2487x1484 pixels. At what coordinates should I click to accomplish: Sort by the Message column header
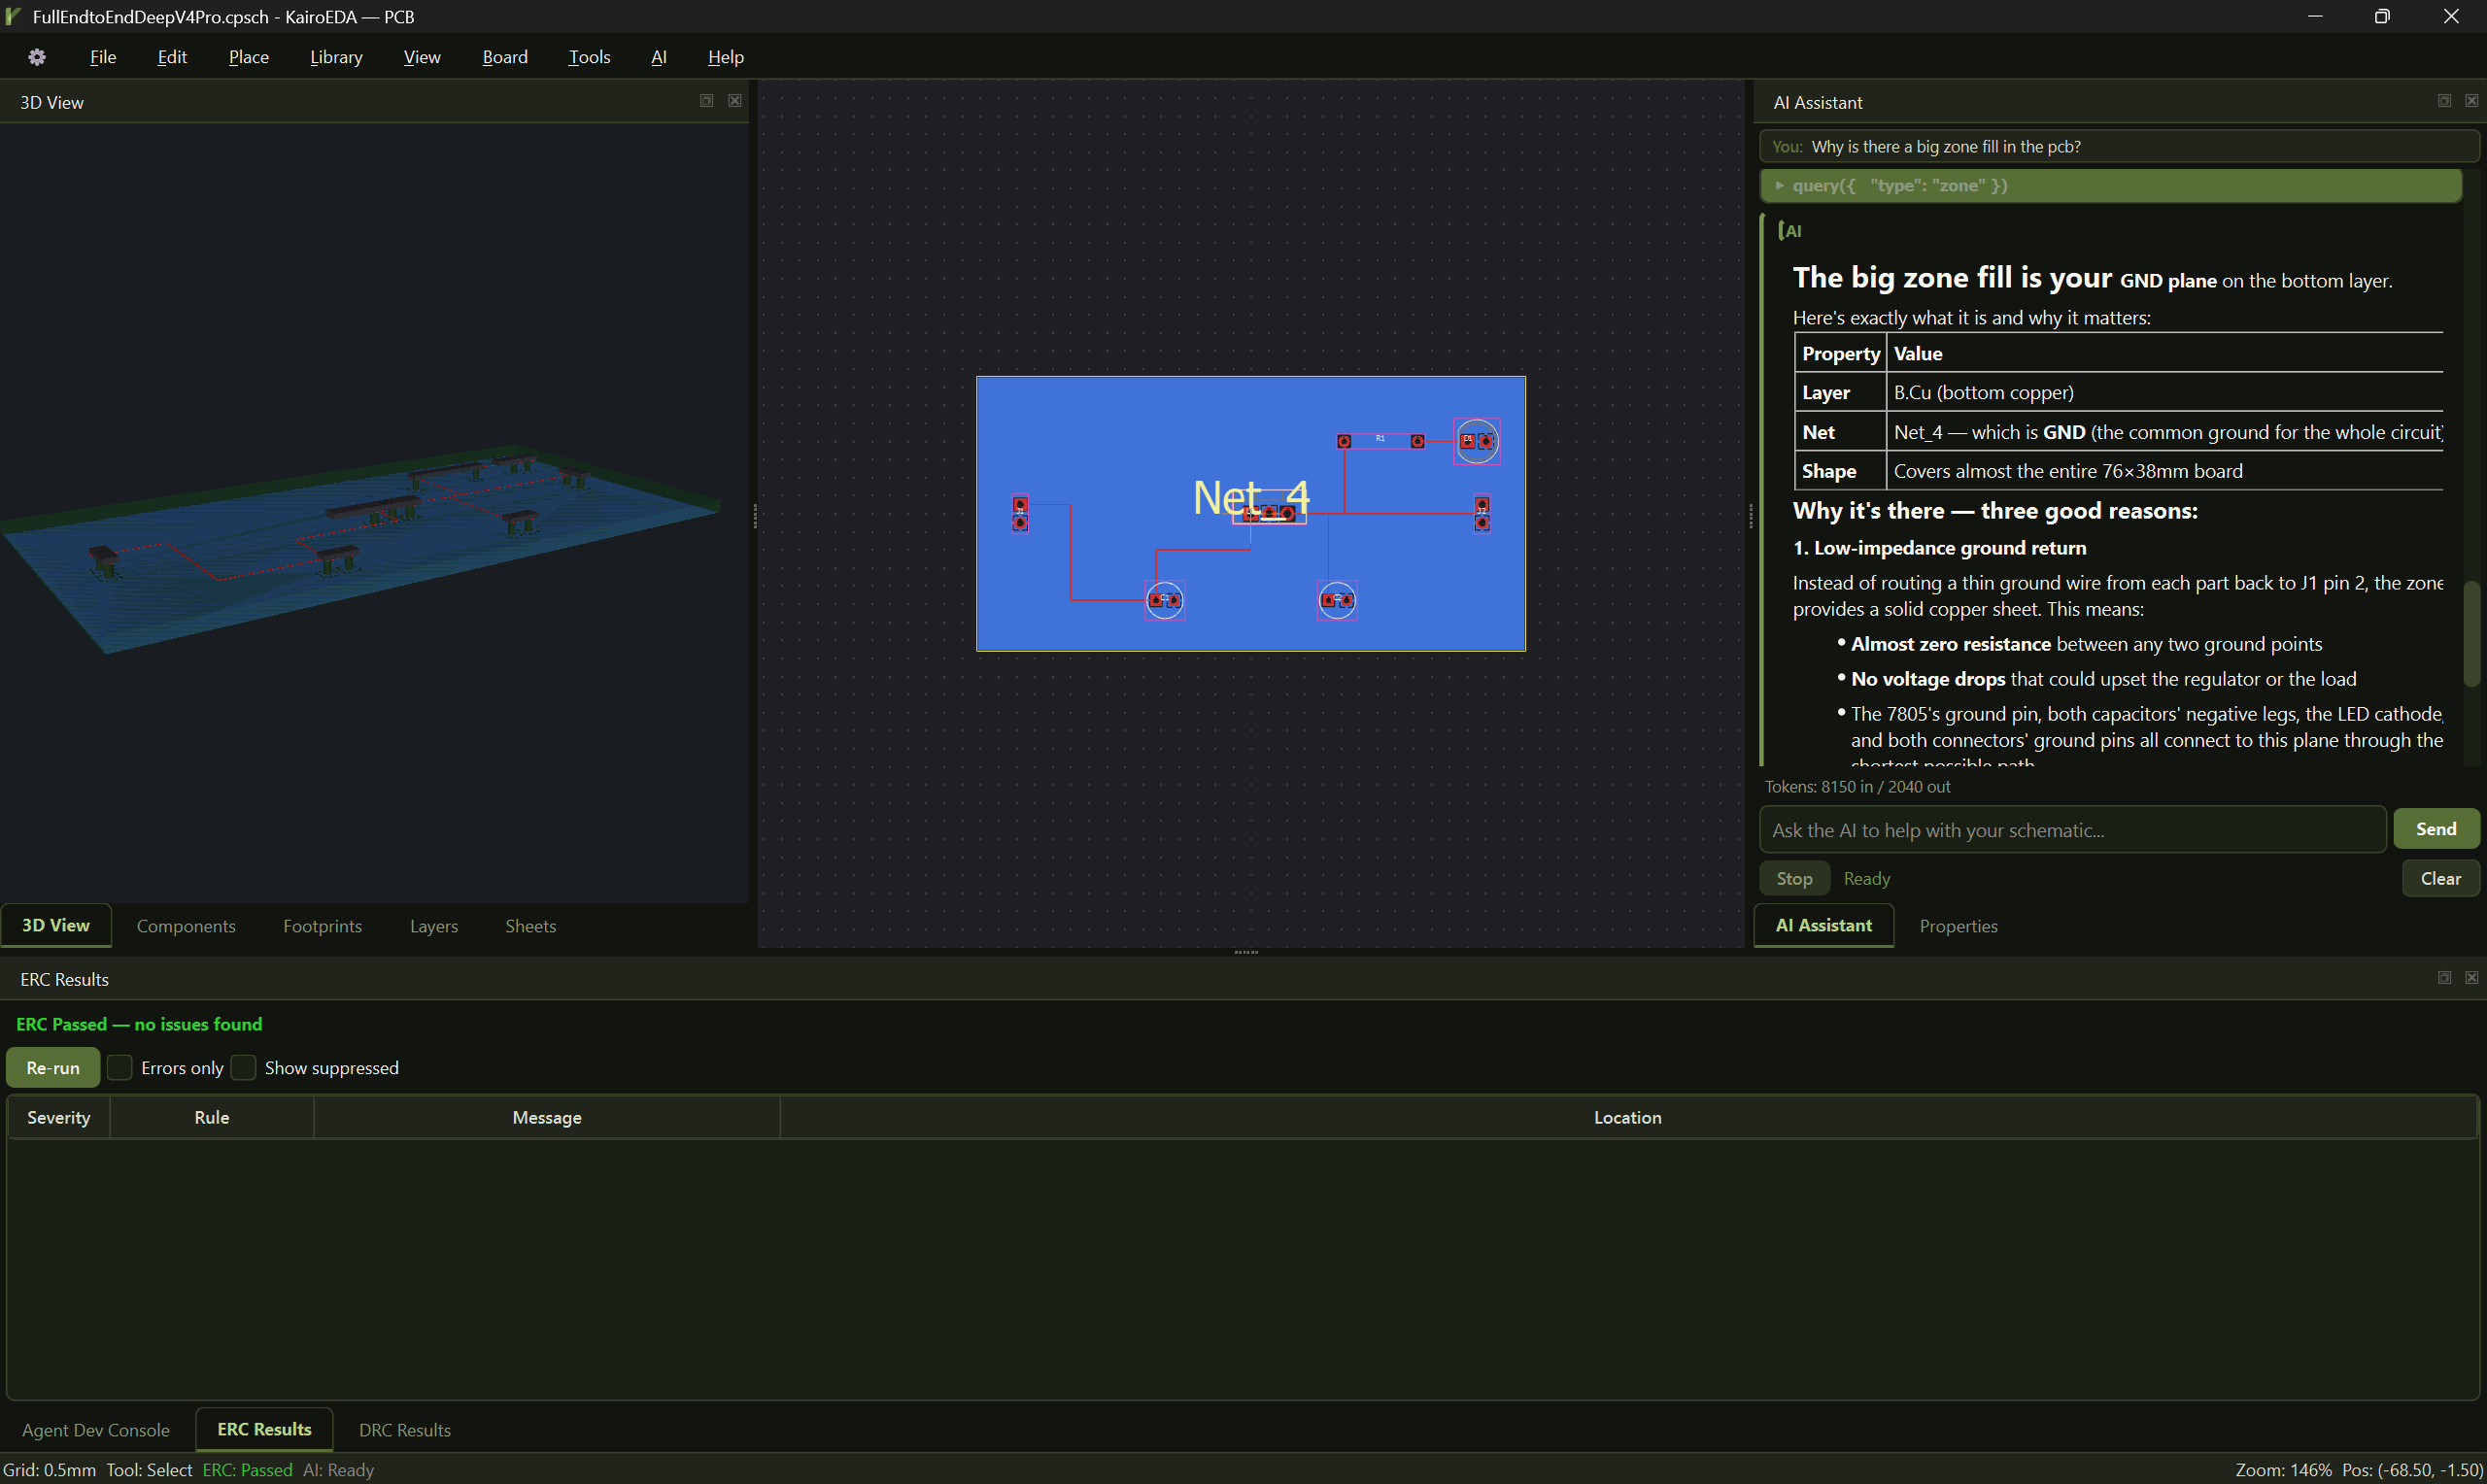pyautogui.click(x=547, y=1117)
